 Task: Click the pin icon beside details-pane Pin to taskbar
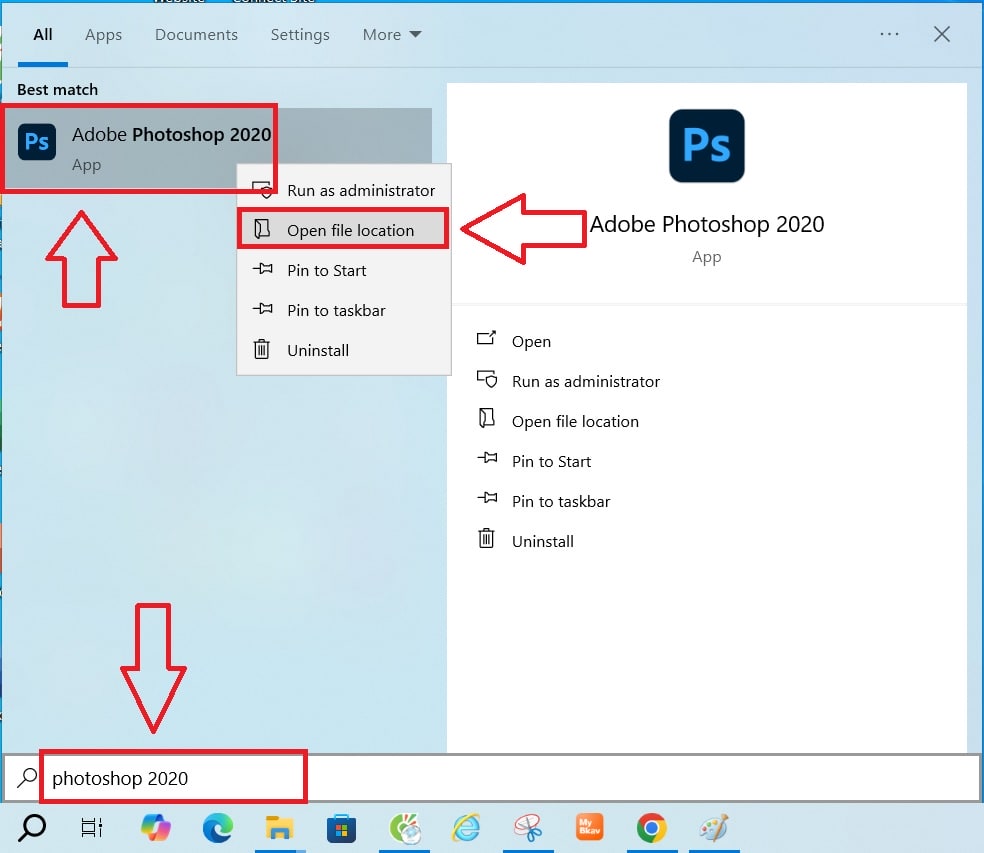coord(487,498)
